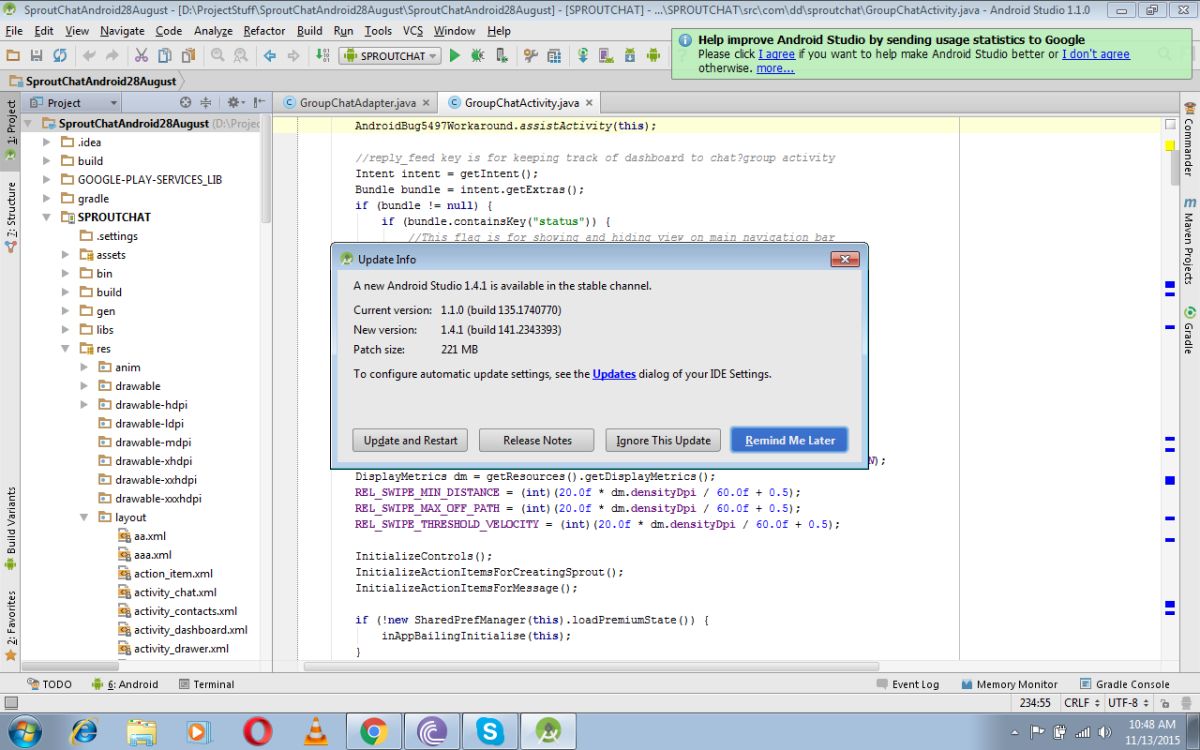The image size is (1200, 750).
Task: Click the Hide Project panel icon
Action: tap(260, 102)
